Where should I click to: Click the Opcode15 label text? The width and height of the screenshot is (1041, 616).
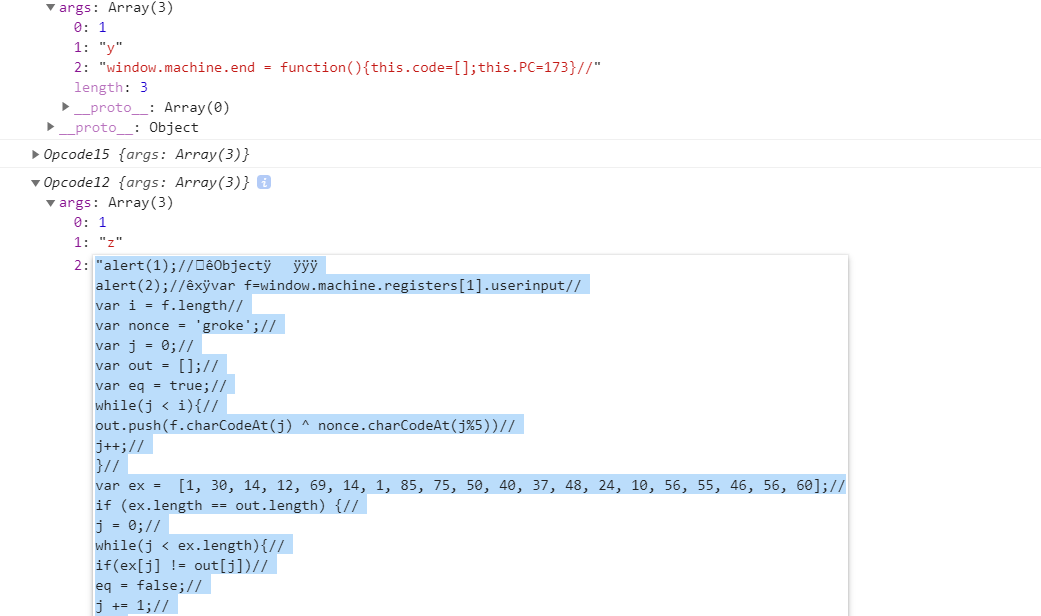coord(76,154)
